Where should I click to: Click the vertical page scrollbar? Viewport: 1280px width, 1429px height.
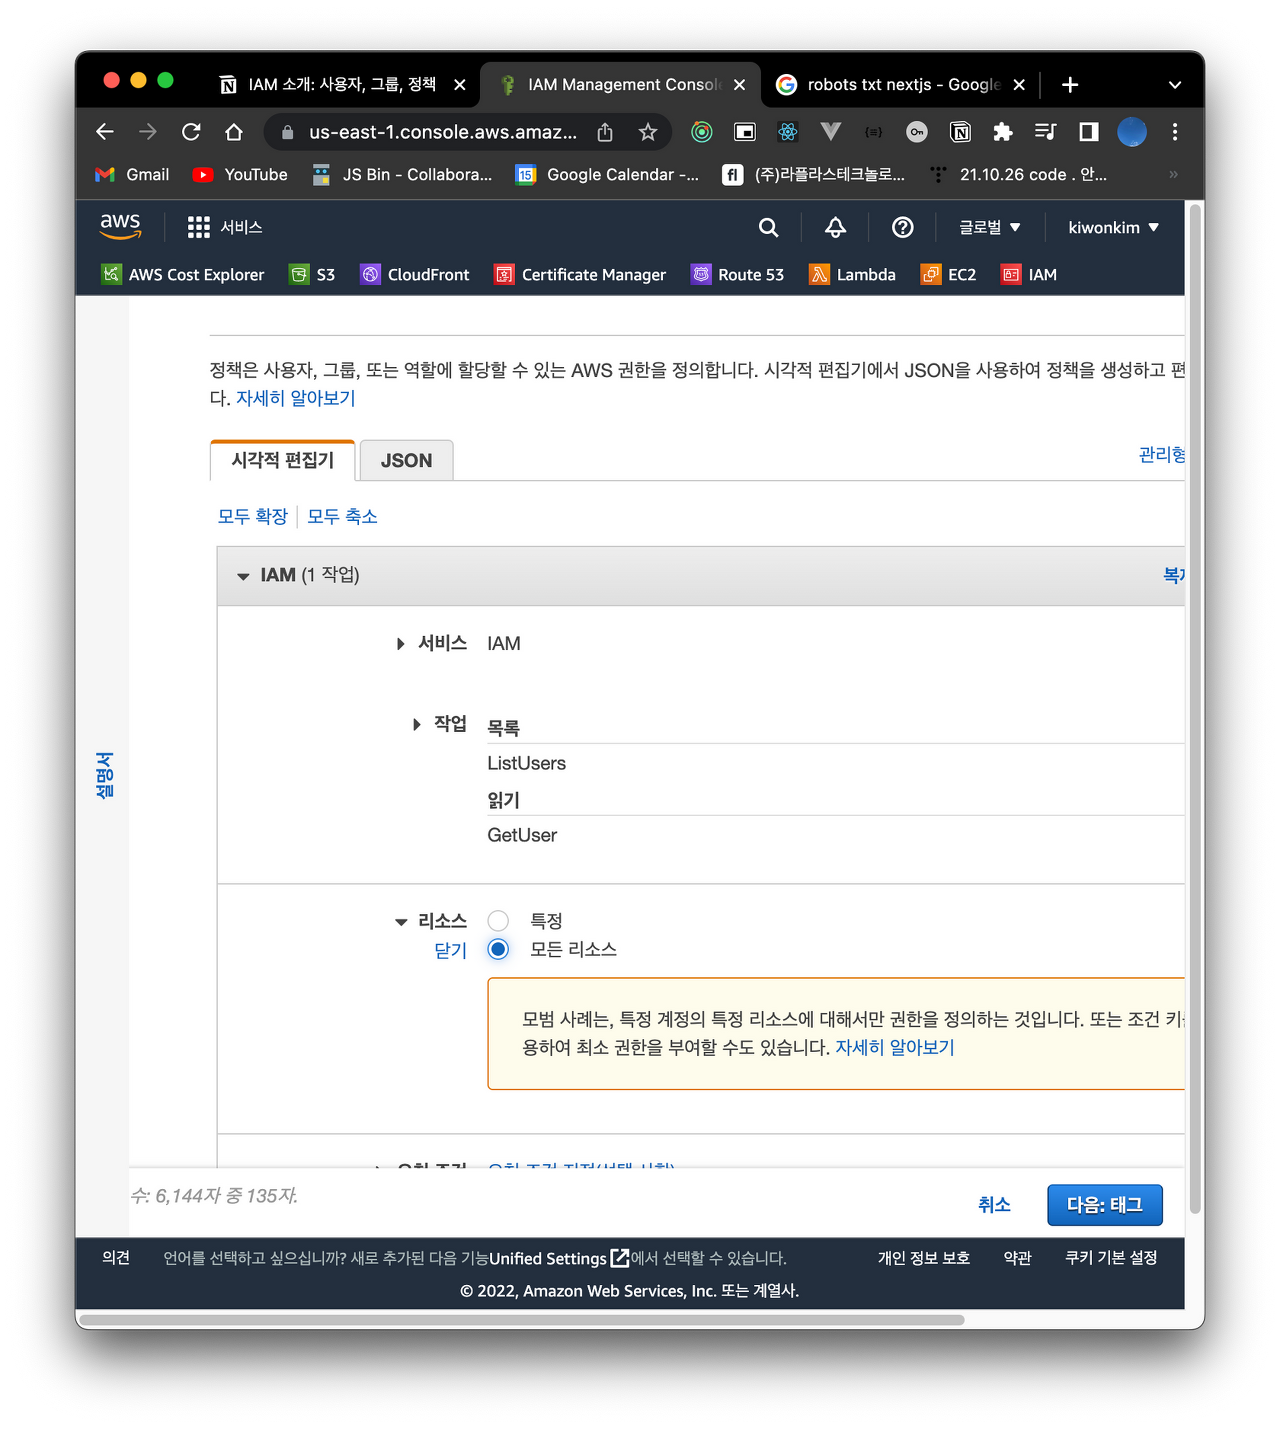click(x=1195, y=709)
